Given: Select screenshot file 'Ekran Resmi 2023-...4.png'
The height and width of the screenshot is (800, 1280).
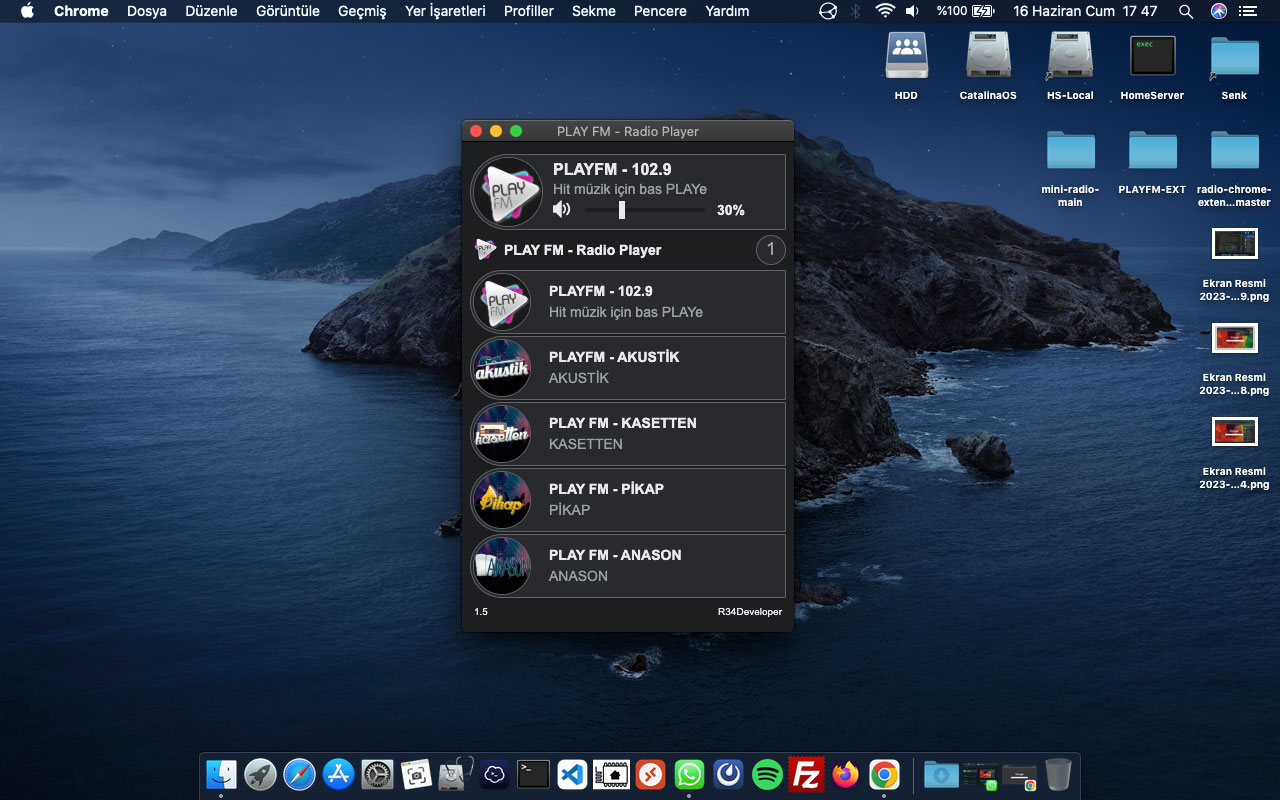Looking at the screenshot, I should pos(1234,432).
